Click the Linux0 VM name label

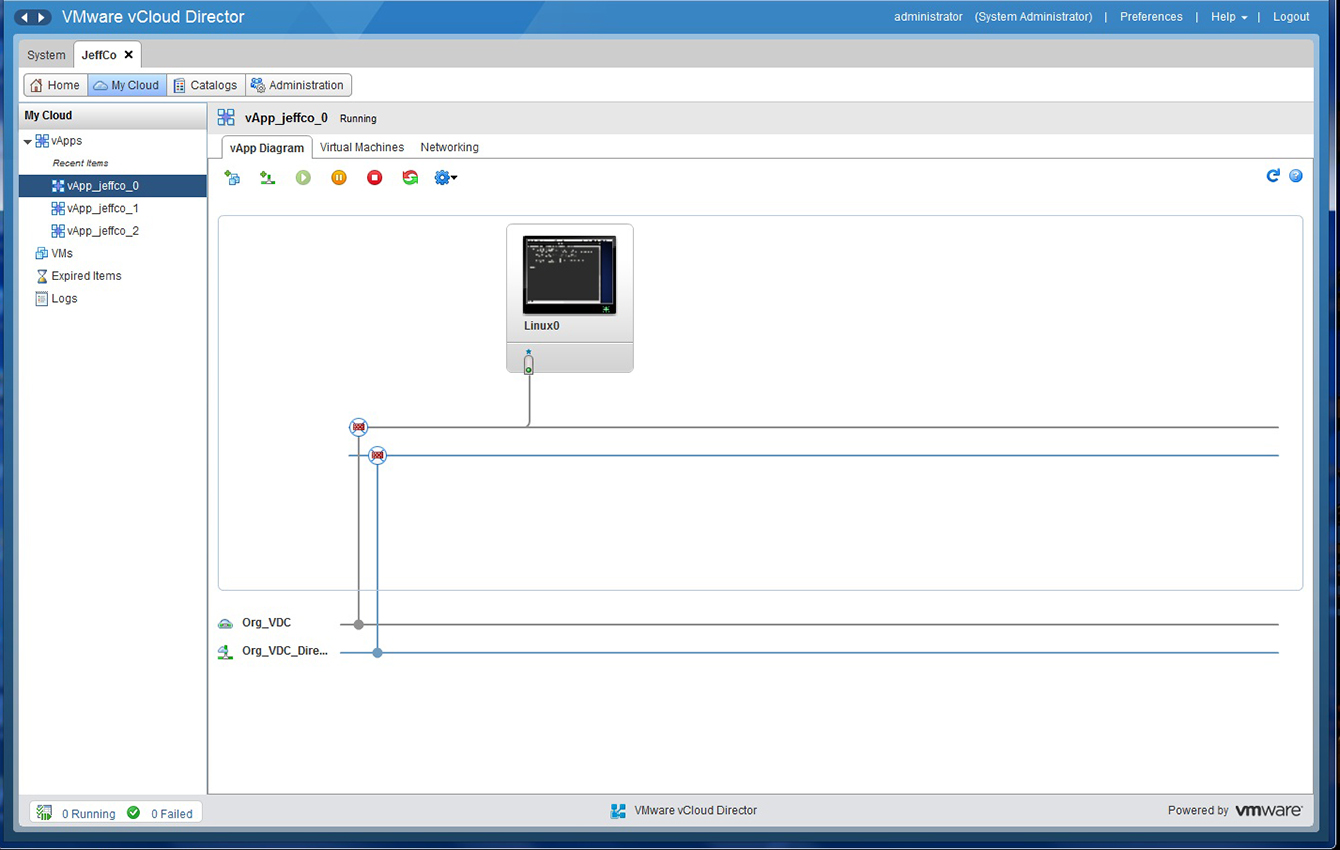pos(542,326)
